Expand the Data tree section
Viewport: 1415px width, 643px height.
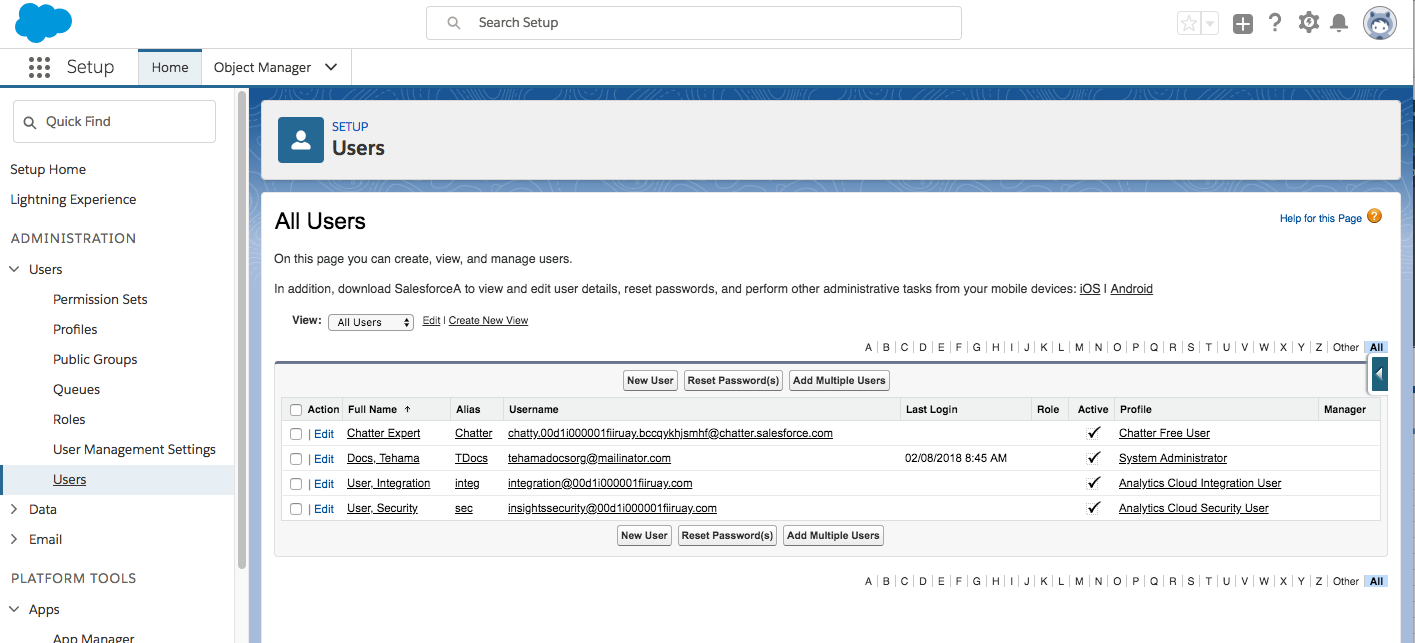pyautogui.click(x=15, y=509)
